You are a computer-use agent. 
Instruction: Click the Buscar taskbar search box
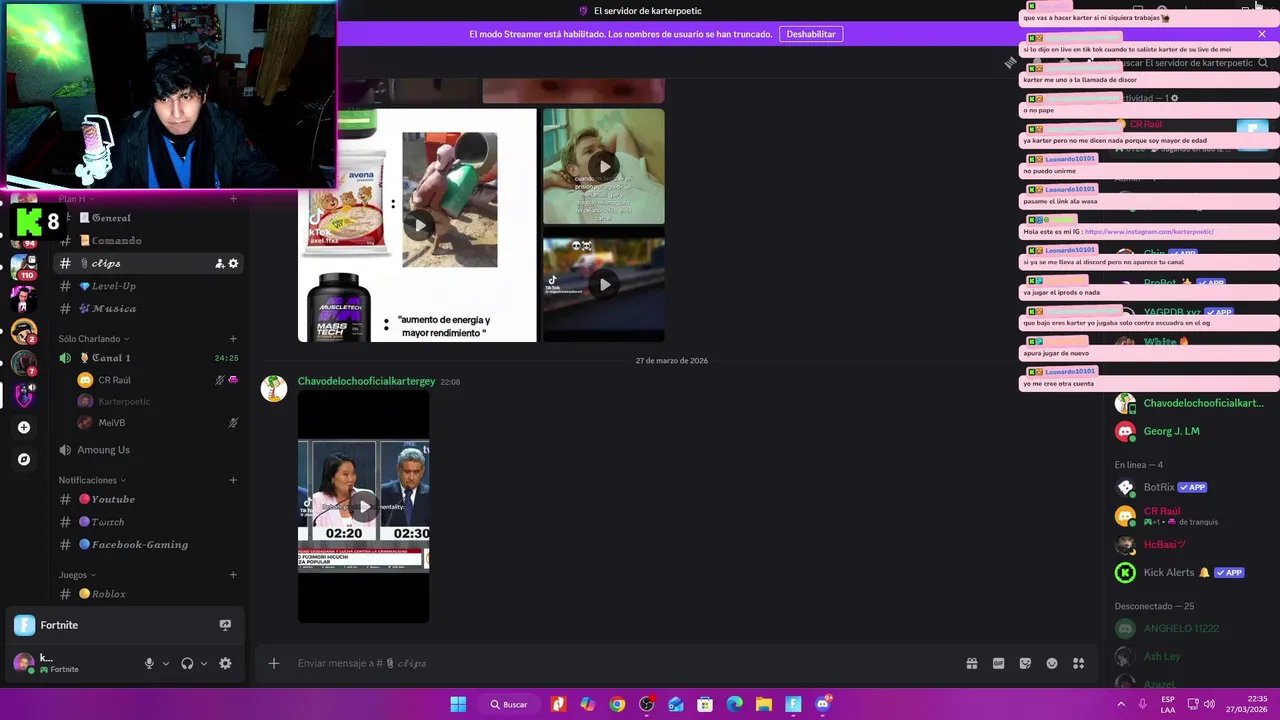pyautogui.click(x=509, y=704)
